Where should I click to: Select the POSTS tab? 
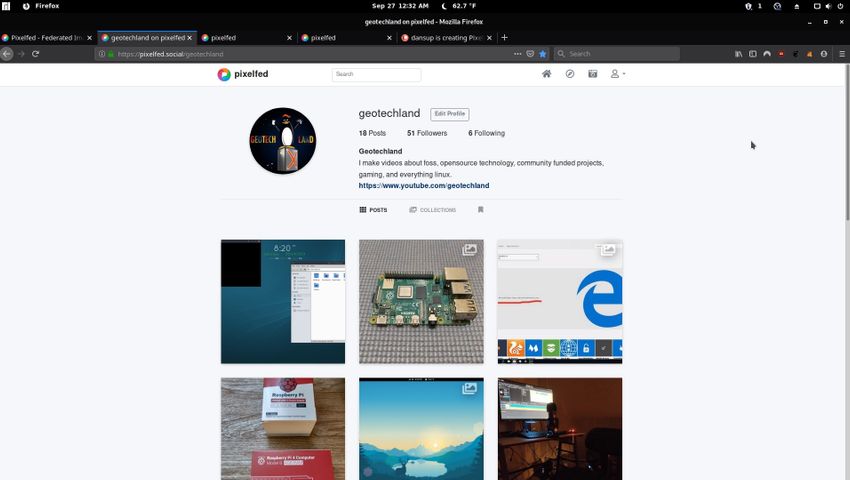pyautogui.click(x=373, y=210)
